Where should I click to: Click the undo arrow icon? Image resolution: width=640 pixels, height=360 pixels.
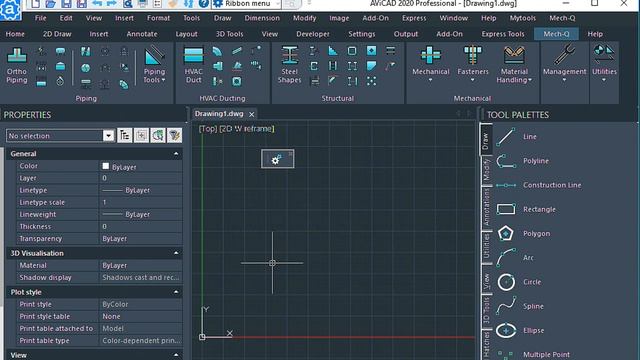click(97, 4)
